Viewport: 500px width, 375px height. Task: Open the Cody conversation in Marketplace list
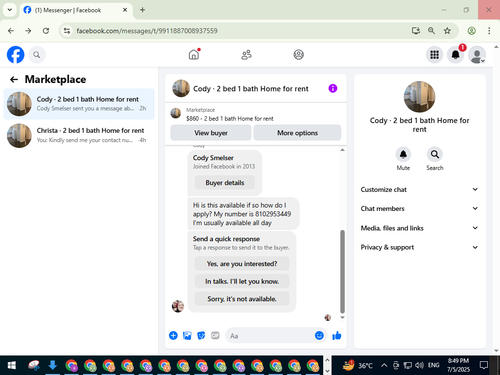point(79,104)
